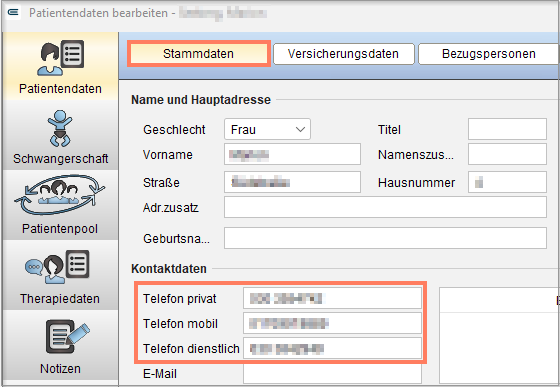Open the Schwangerschaft baby icon section

tap(60, 136)
